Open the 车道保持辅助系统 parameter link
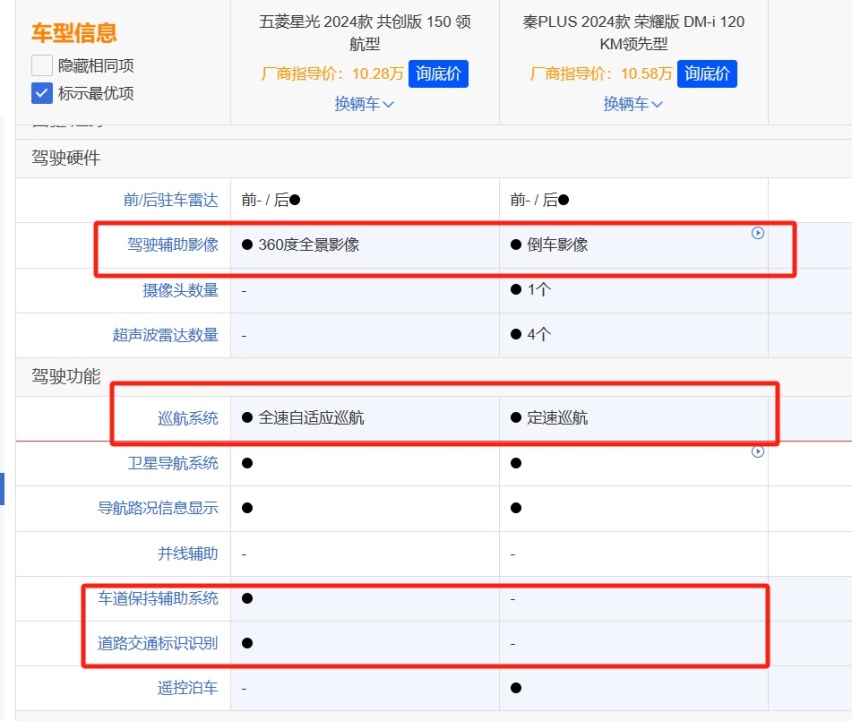This screenshot has height=721, width=852. pyautogui.click(x=158, y=599)
